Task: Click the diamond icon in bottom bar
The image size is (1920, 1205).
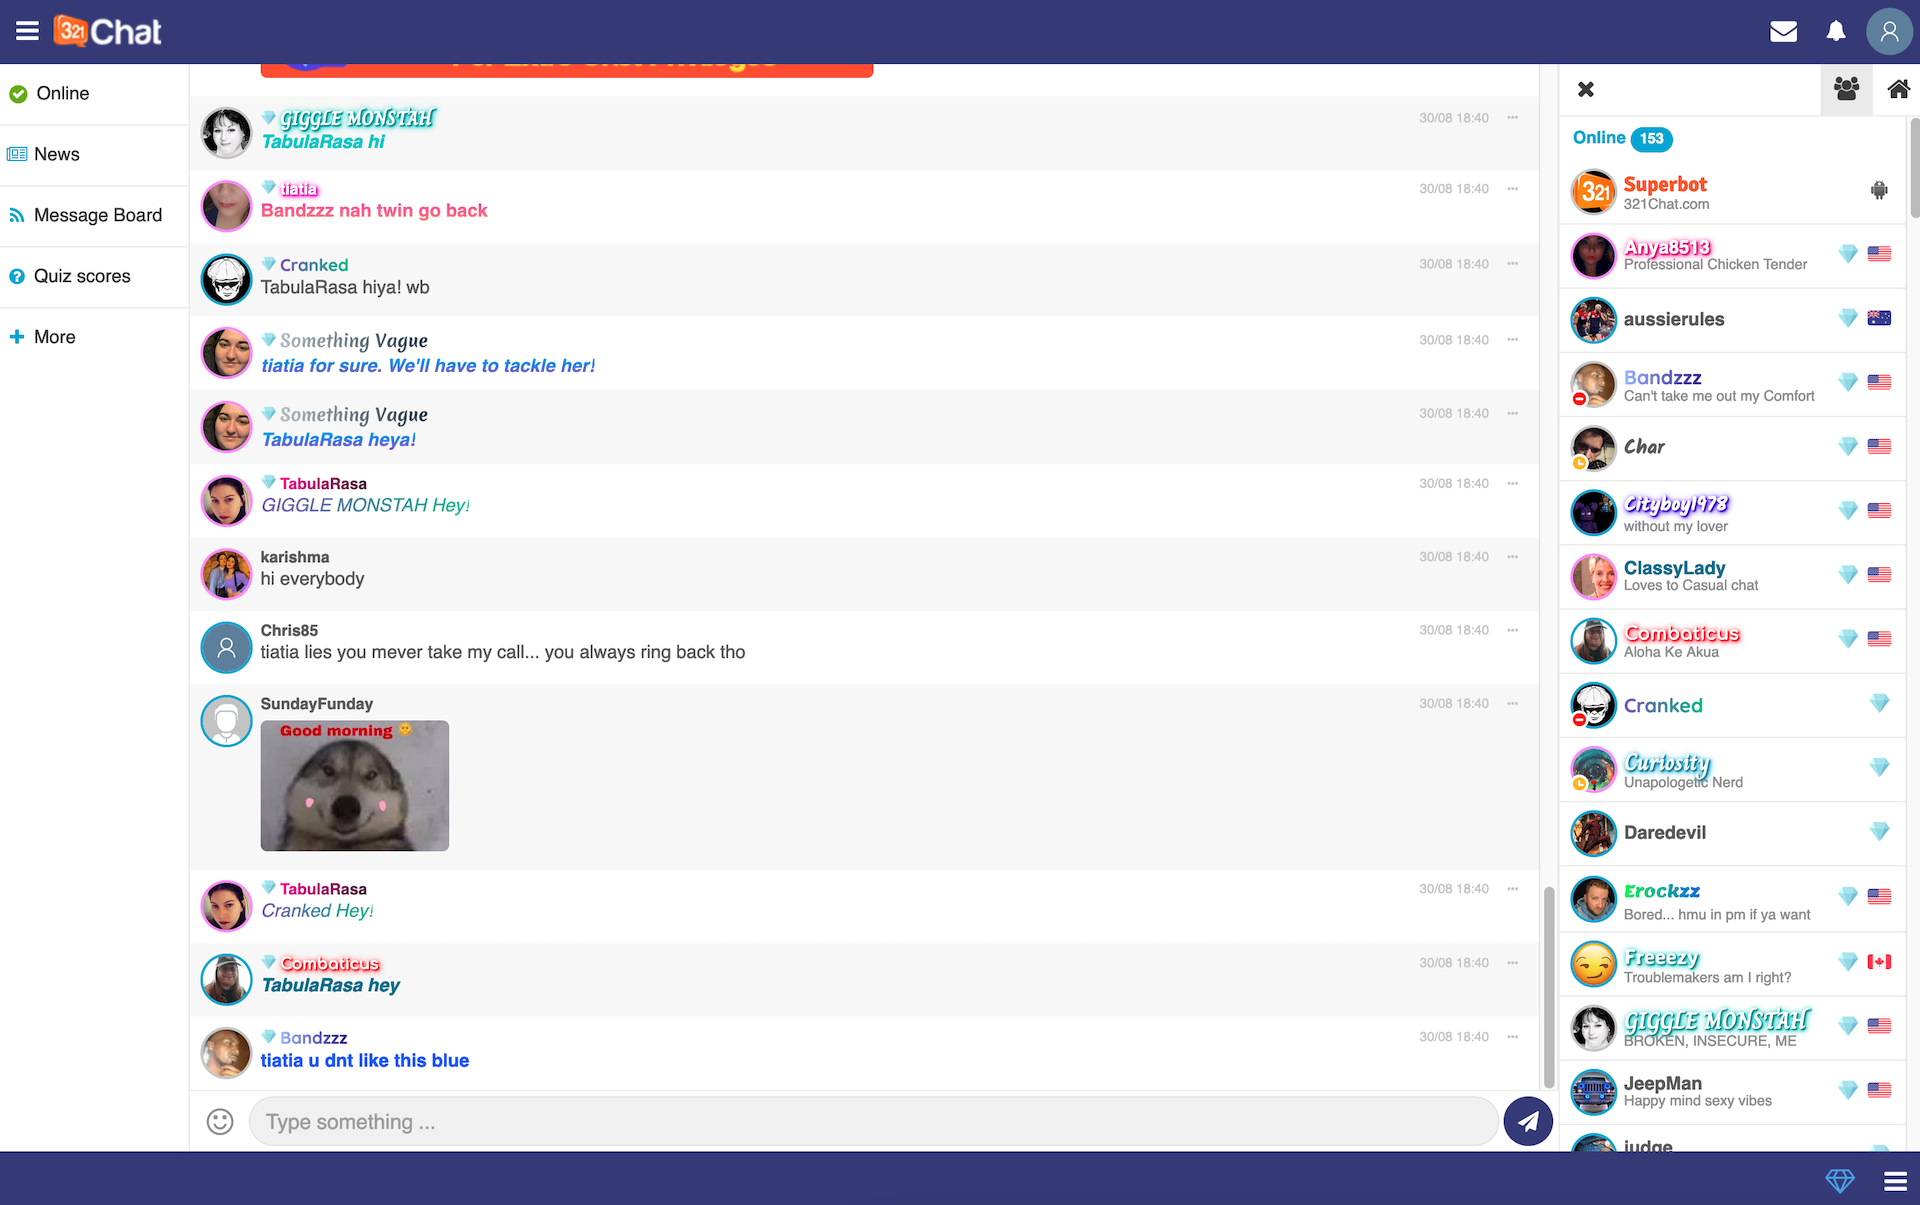Action: 1839,1180
